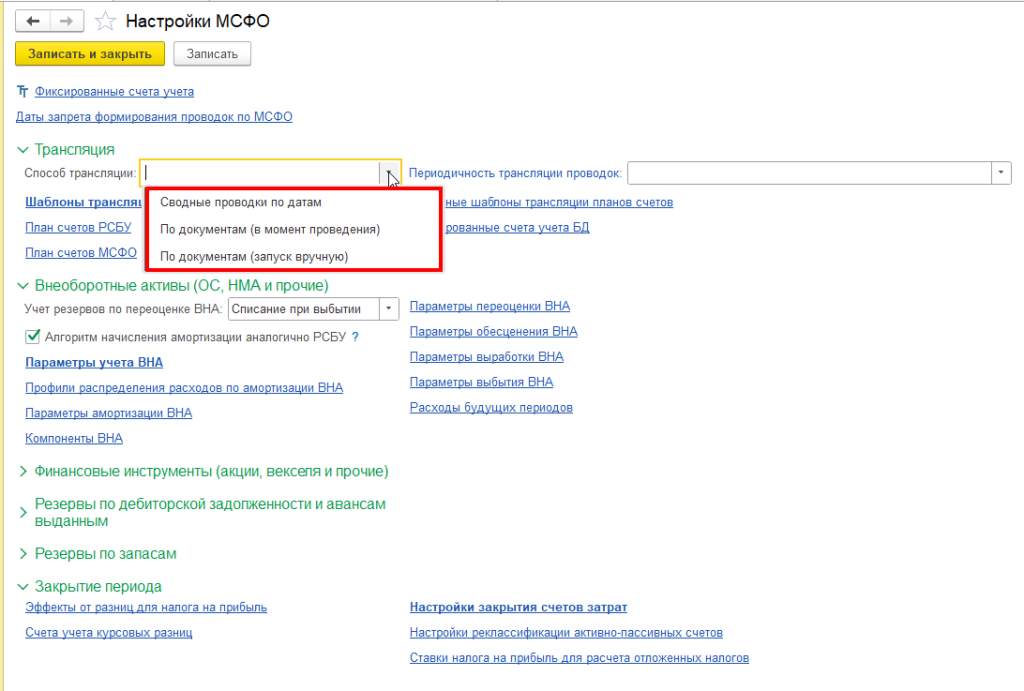This screenshot has height=691, width=1024.
Task: Choose По документам (в момент проведения)
Action: click(x=270, y=229)
